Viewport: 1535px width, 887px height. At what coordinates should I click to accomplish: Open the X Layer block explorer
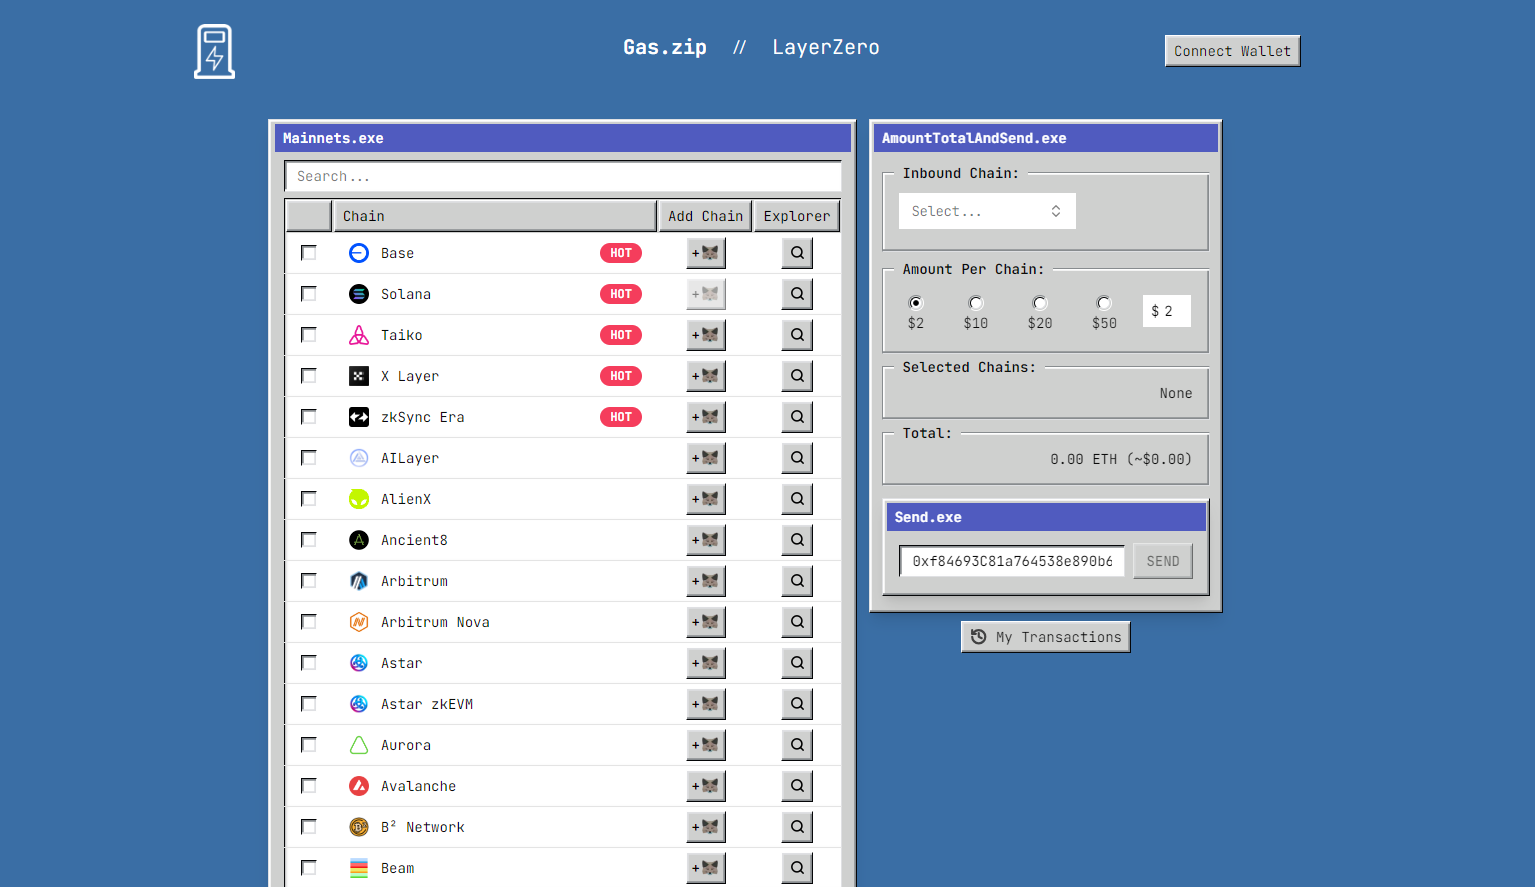point(797,376)
